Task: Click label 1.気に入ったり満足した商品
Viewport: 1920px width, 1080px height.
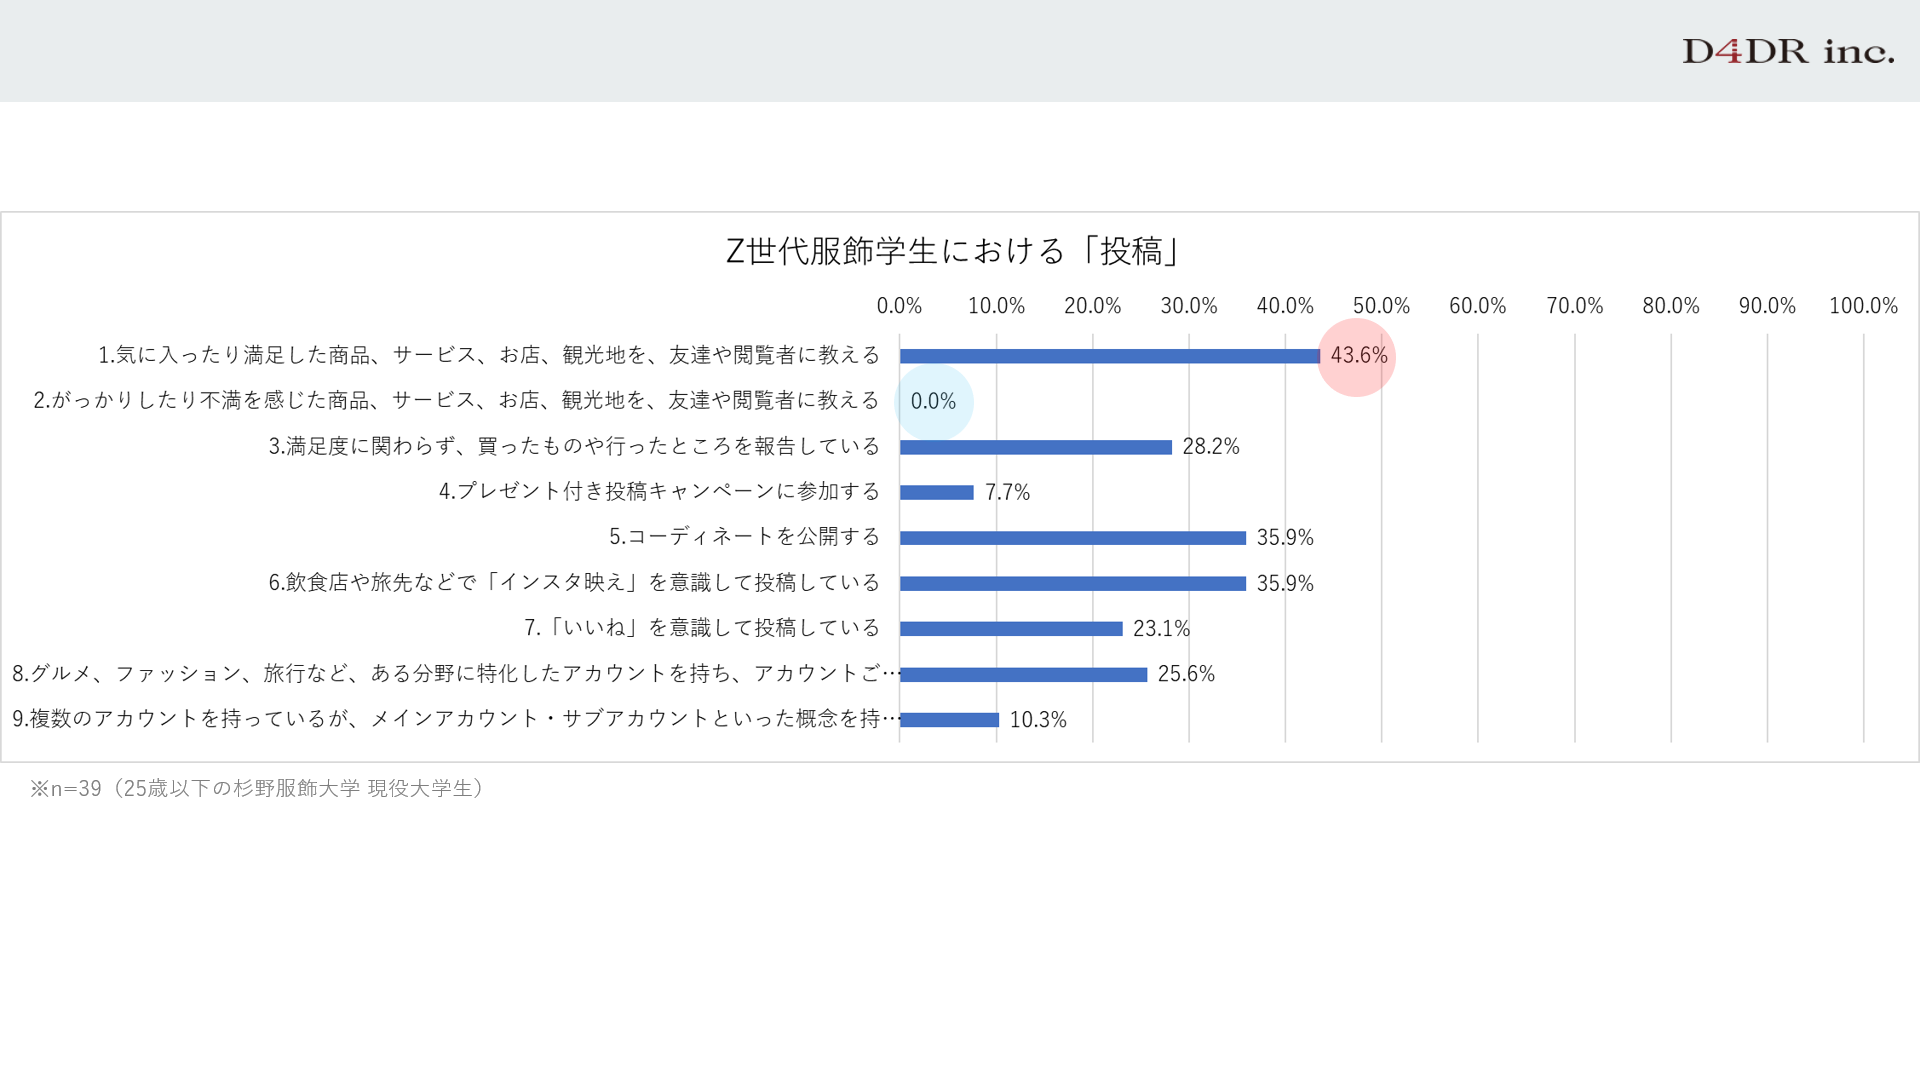Action: 489,355
